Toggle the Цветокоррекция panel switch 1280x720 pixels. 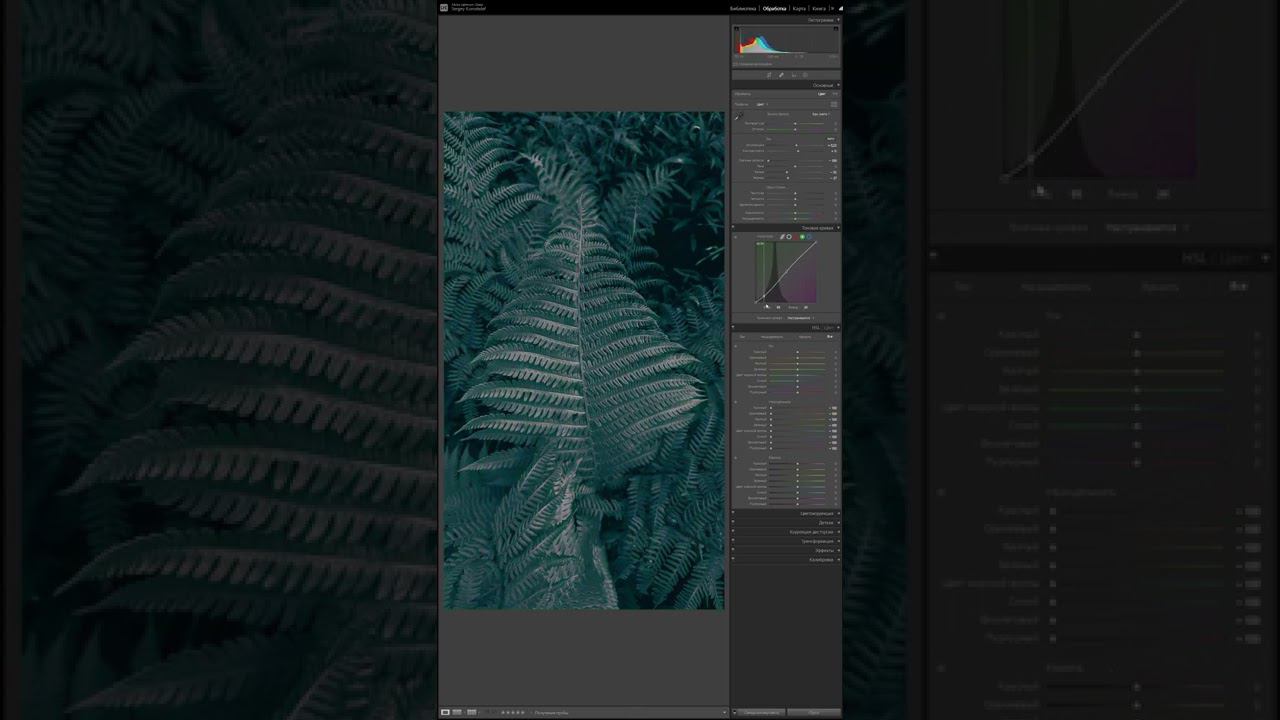(x=734, y=513)
